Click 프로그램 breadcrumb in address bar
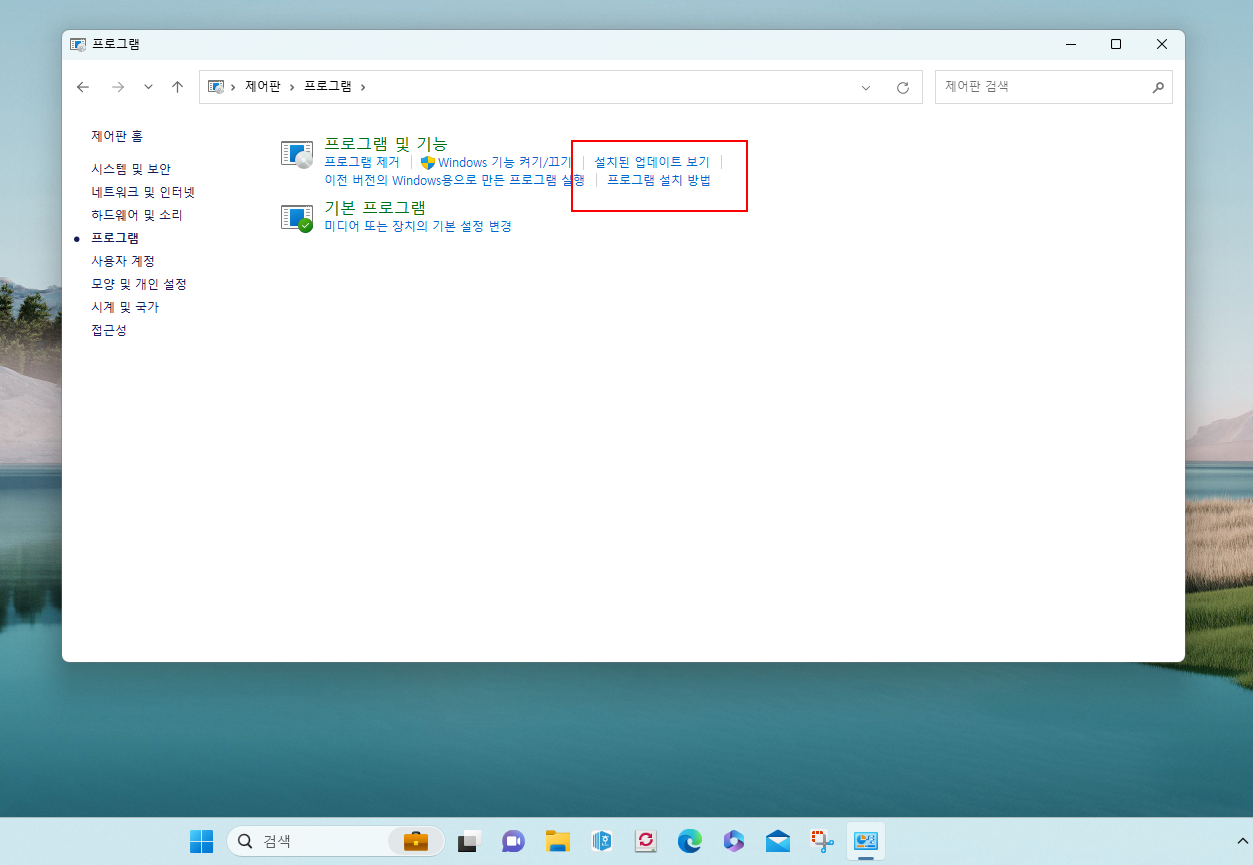The width and height of the screenshot is (1253, 865). pos(328,87)
